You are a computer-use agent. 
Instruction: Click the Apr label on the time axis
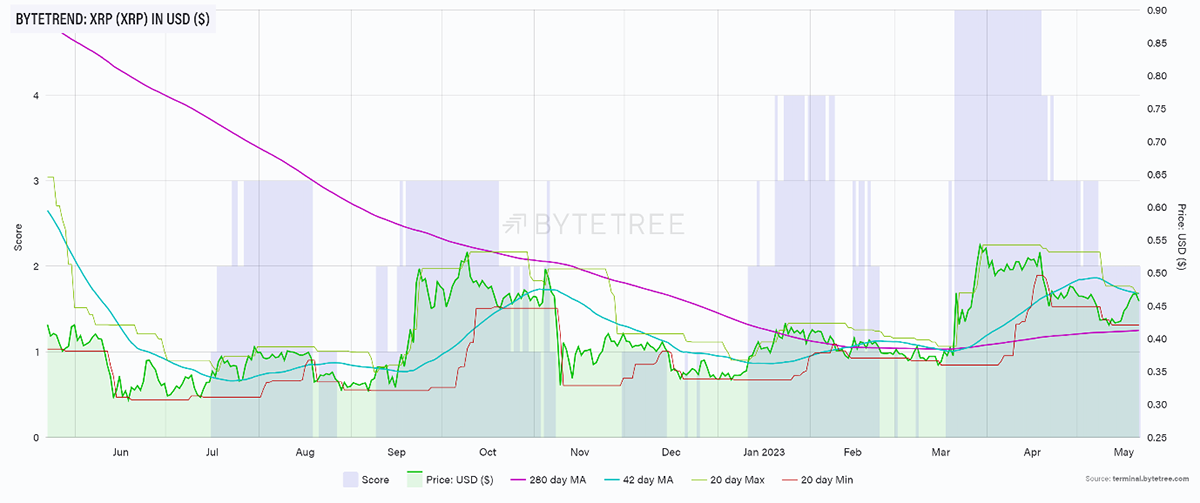tap(1033, 452)
